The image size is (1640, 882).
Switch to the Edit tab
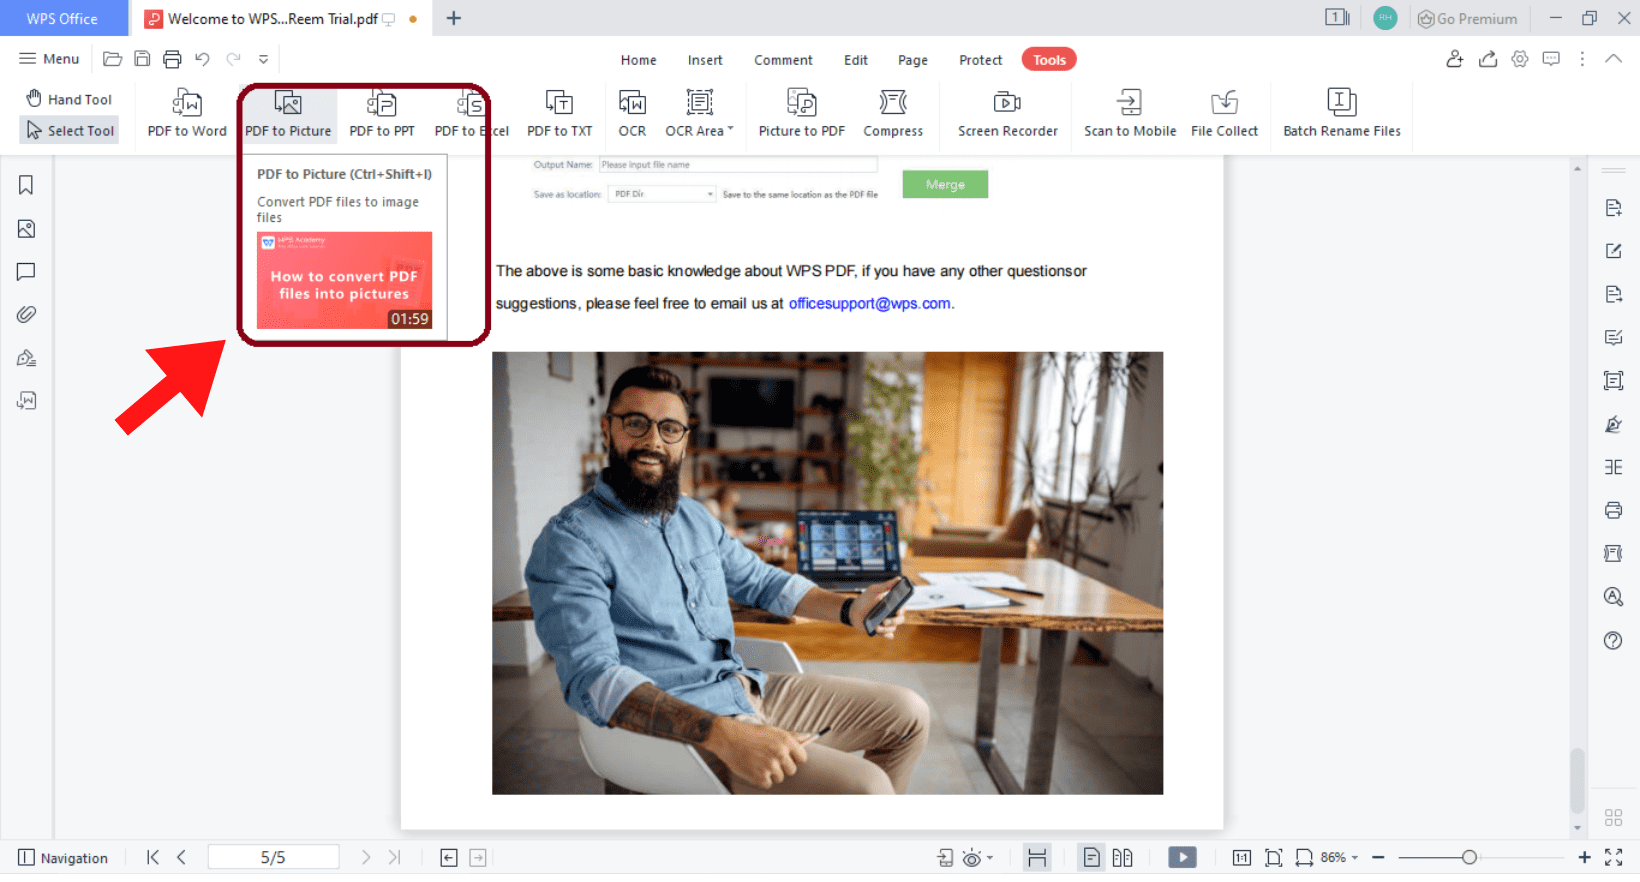pyautogui.click(x=856, y=60)
